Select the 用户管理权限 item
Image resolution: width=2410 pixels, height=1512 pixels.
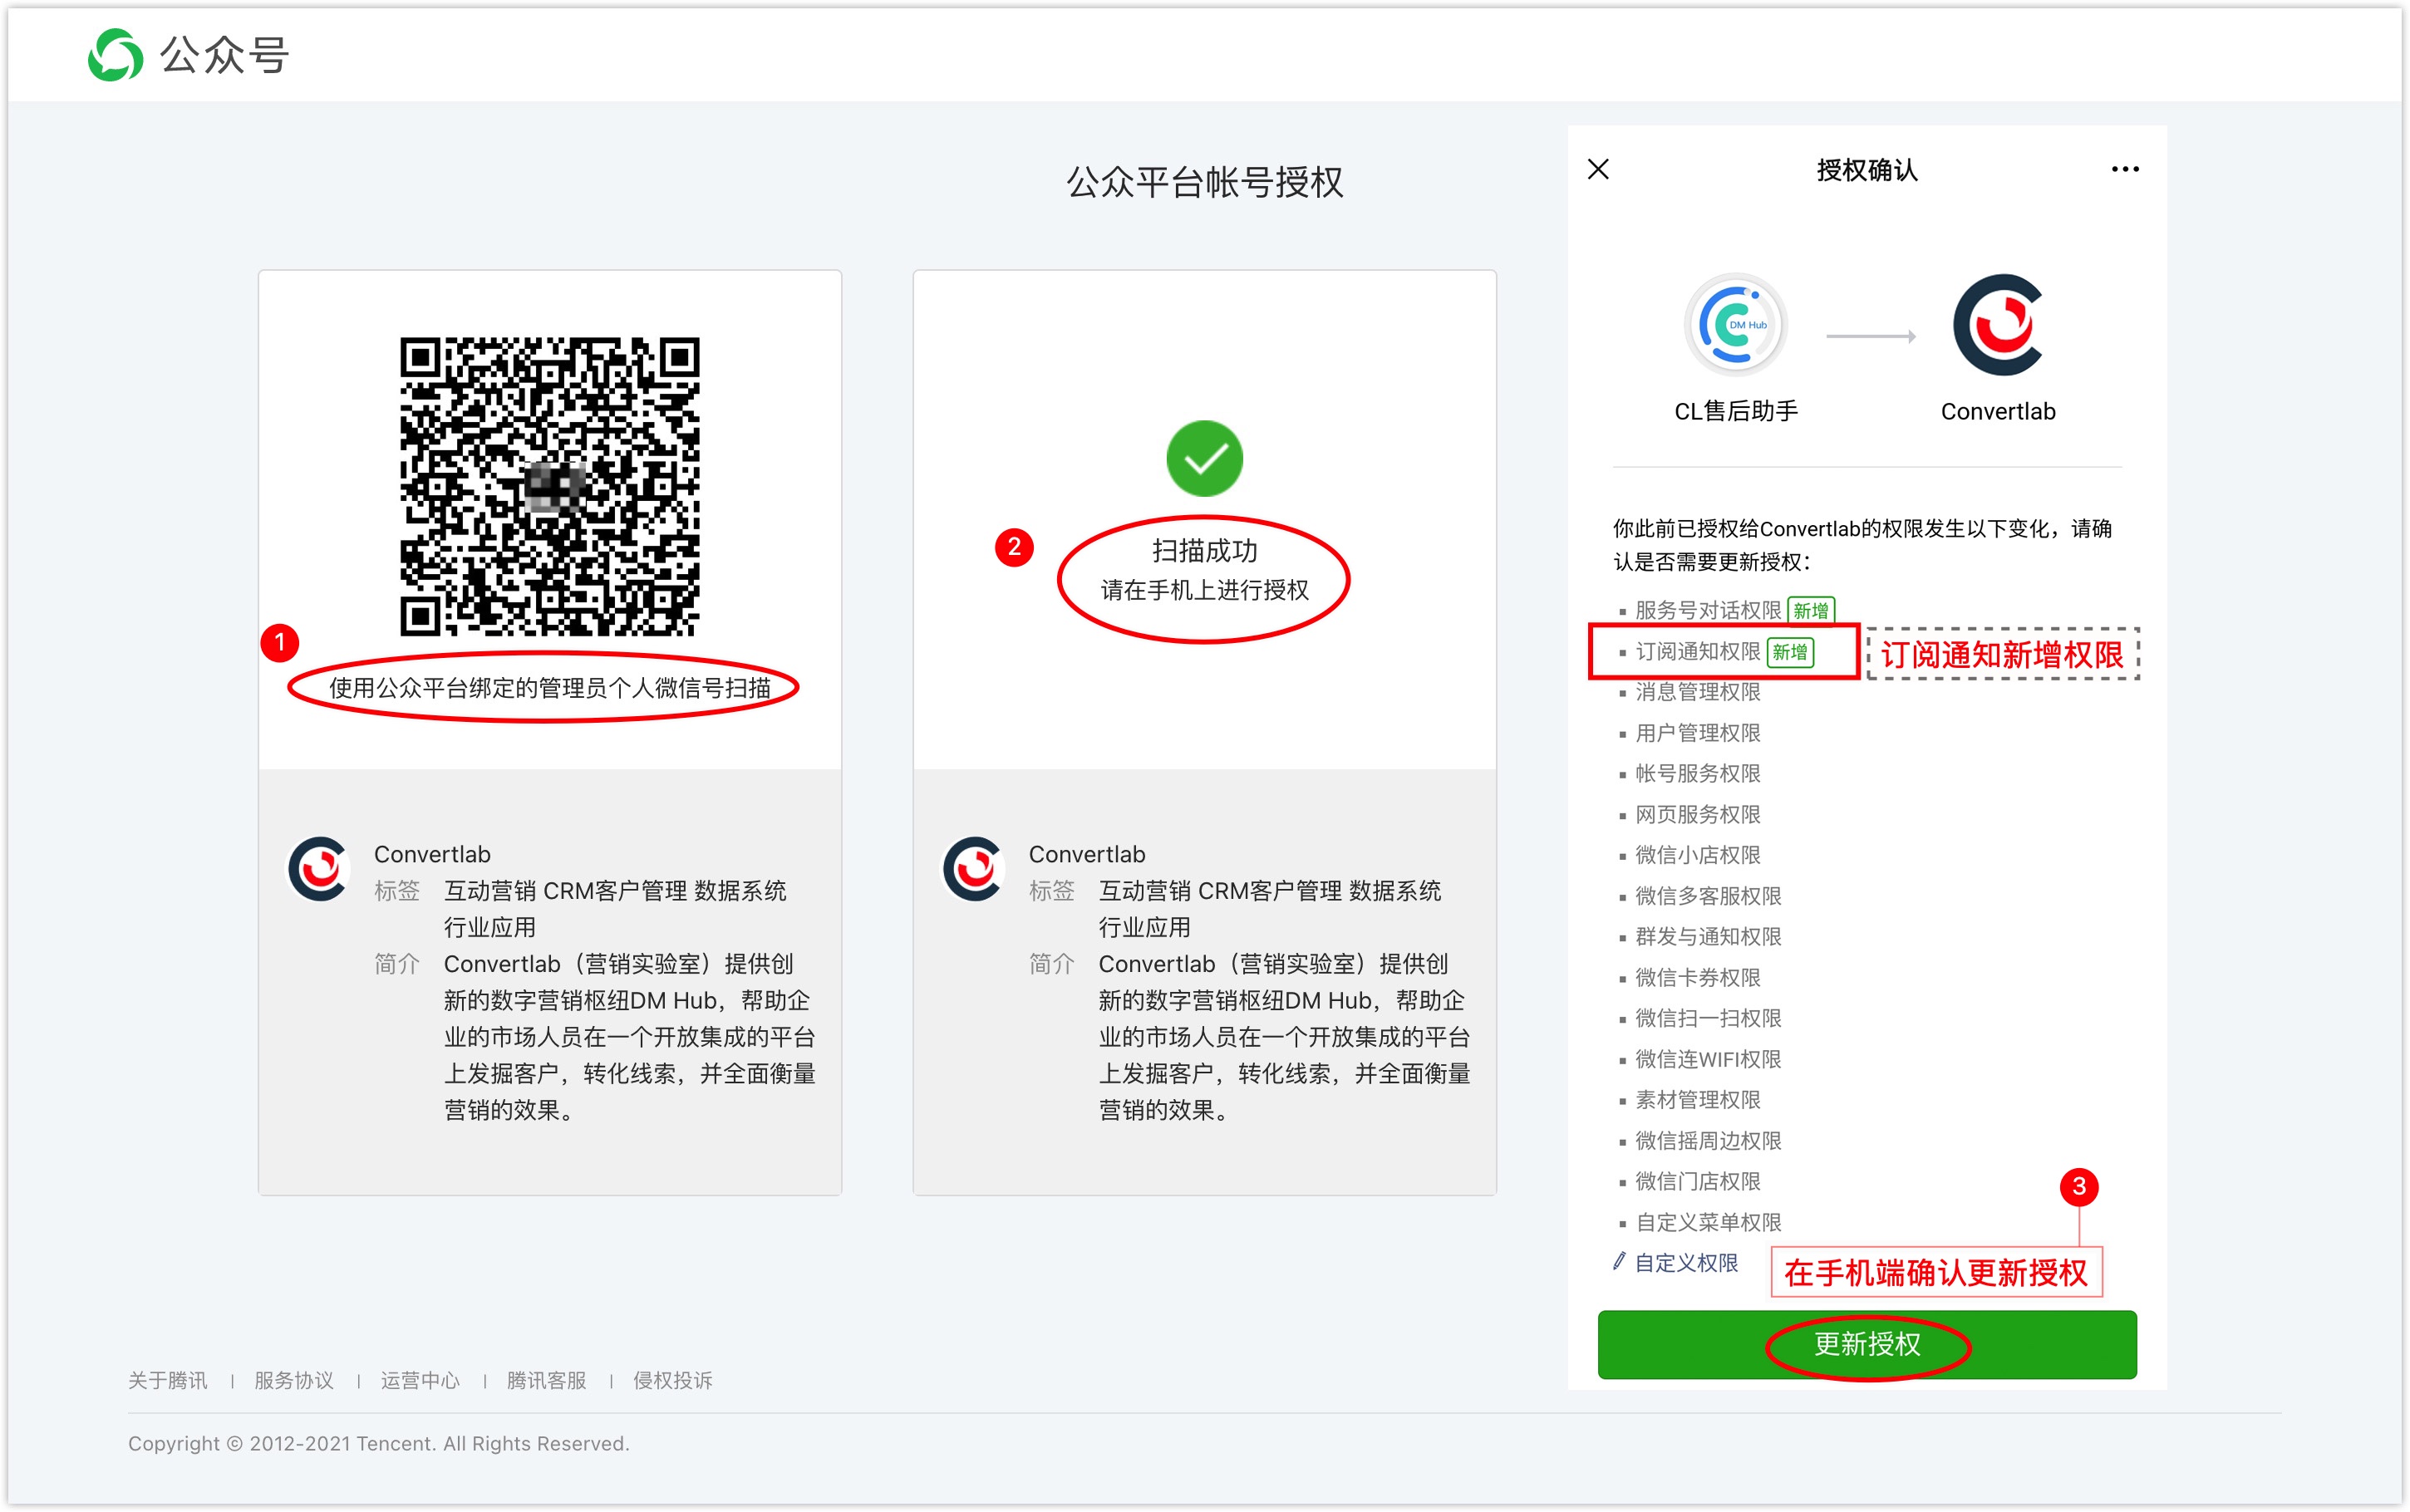[x=1697, y=733]
